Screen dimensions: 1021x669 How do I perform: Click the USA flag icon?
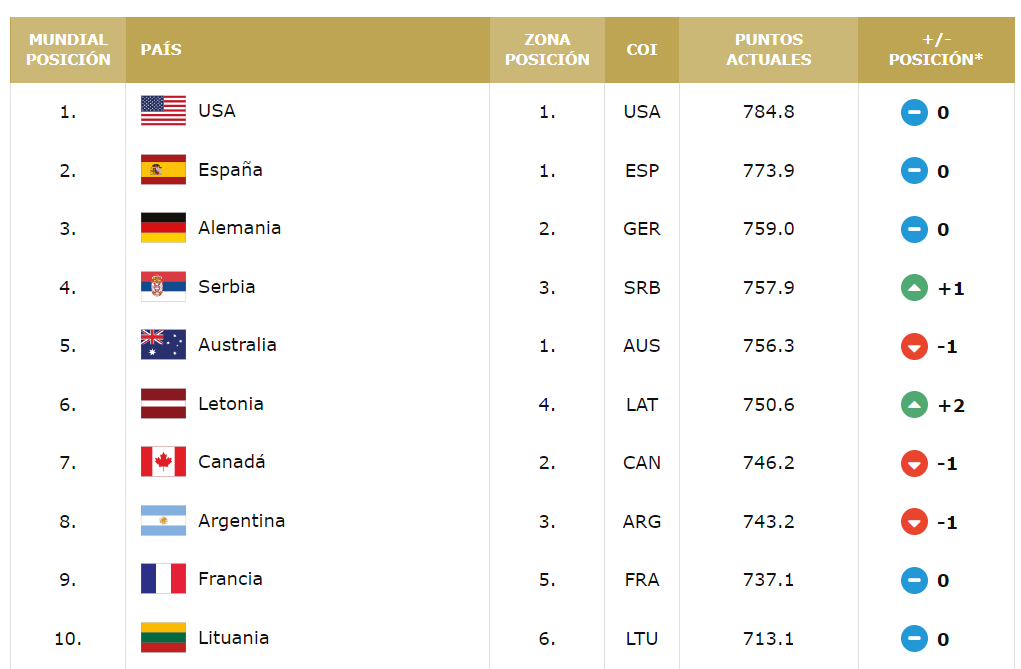coord(163,111)
